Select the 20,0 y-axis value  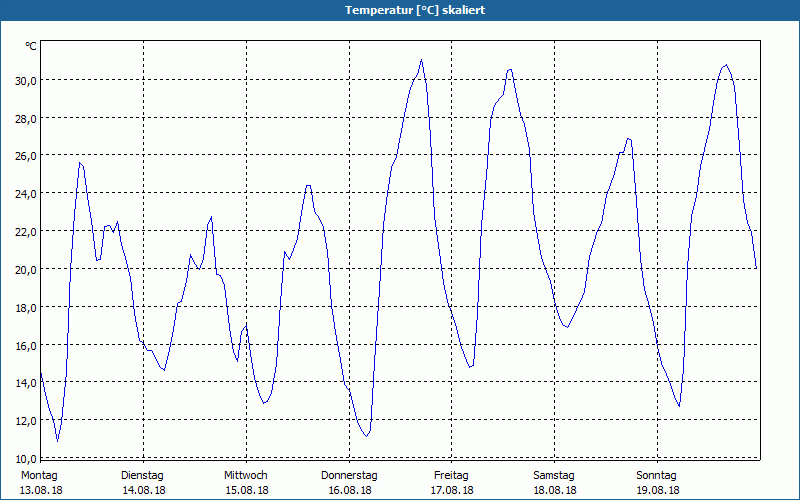[26, 269]
